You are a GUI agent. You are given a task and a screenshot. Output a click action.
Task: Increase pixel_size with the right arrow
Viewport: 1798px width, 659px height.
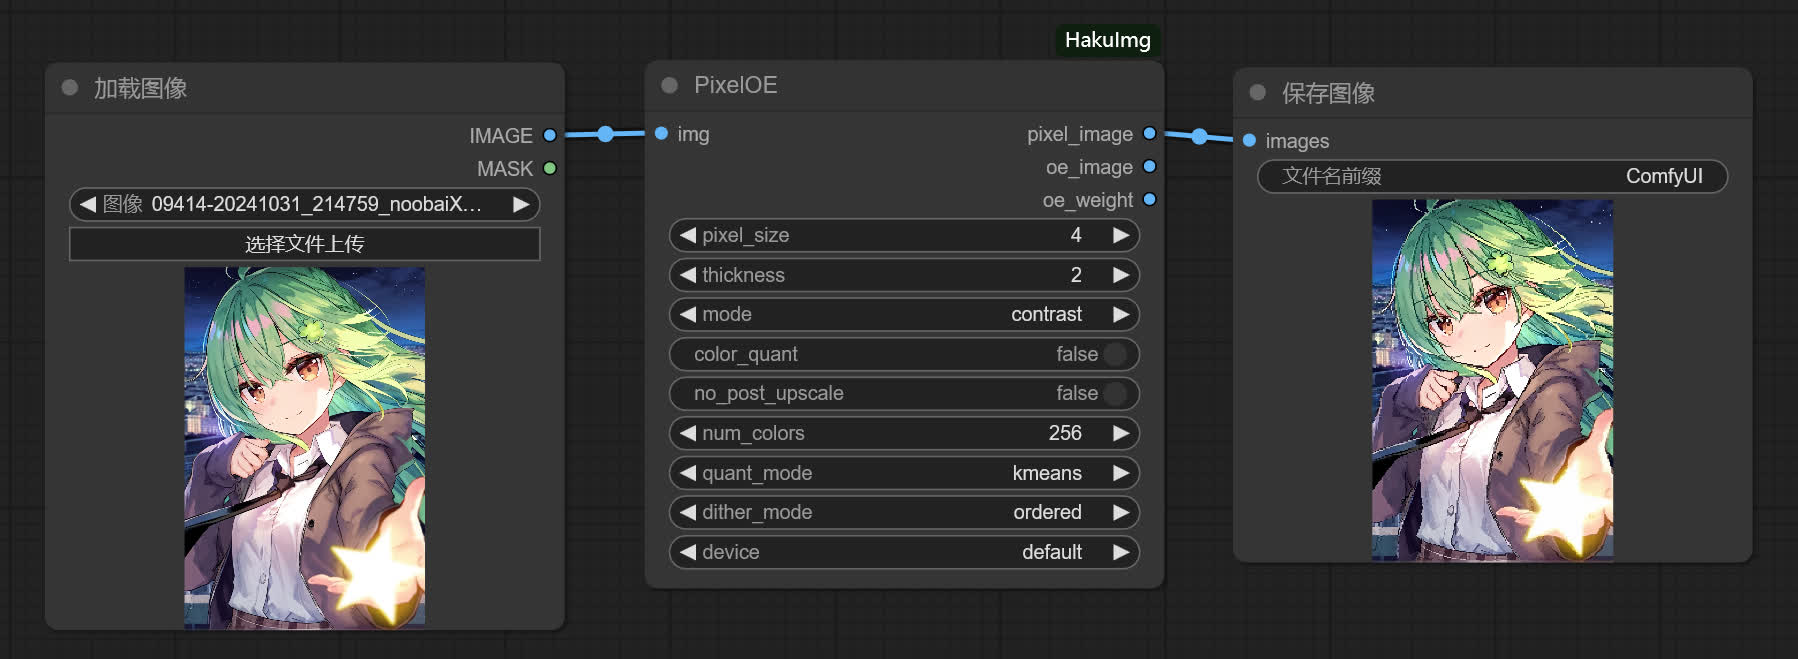tap(1121, 235)
